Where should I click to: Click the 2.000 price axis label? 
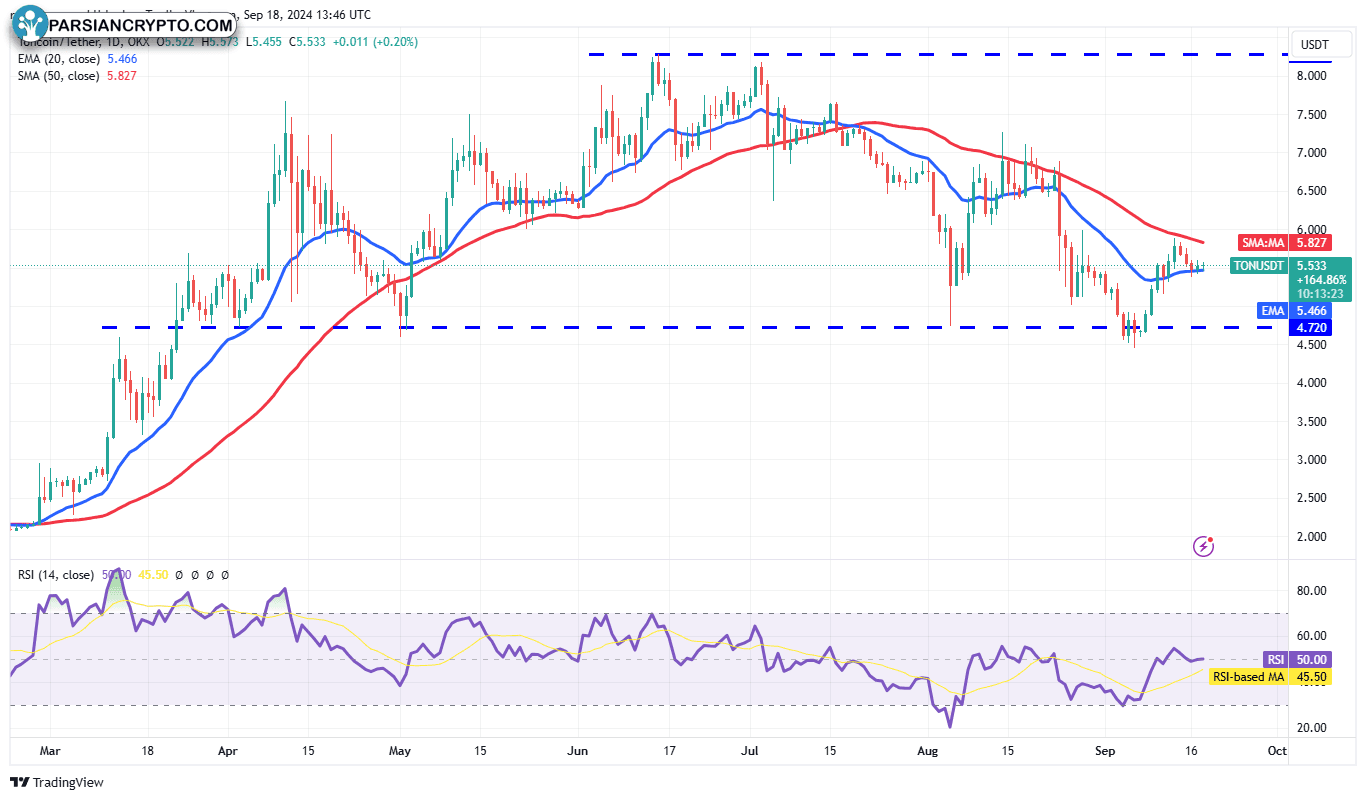[1311, 537]
